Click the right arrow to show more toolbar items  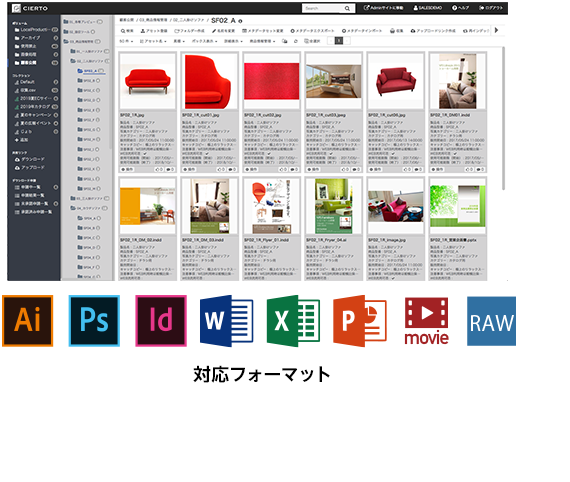click(x=496, y=31)
